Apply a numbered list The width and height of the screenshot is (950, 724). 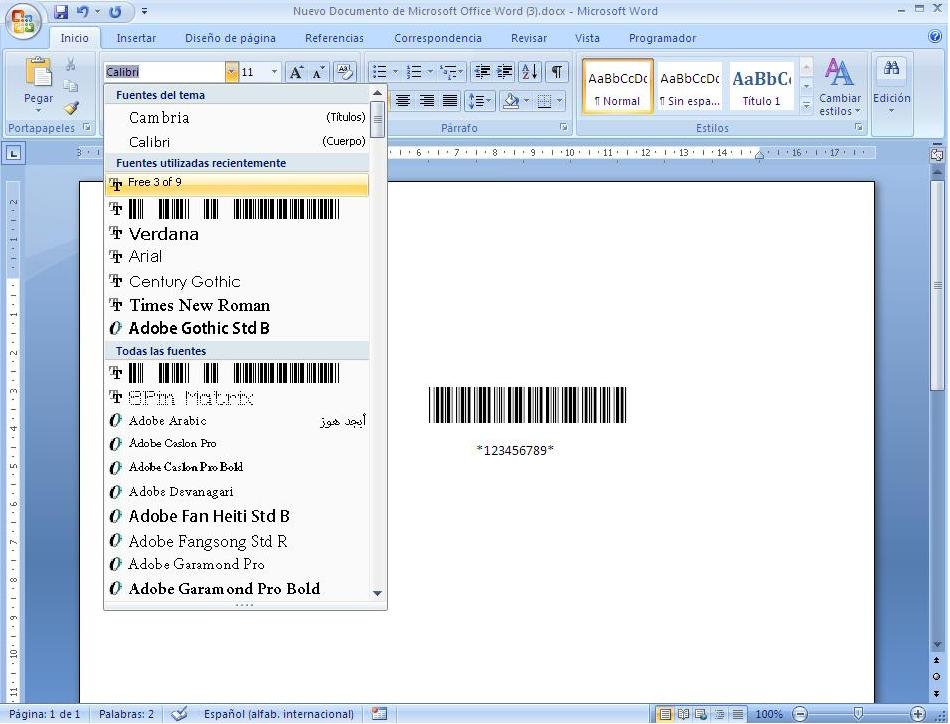click(x=414, y=73)
